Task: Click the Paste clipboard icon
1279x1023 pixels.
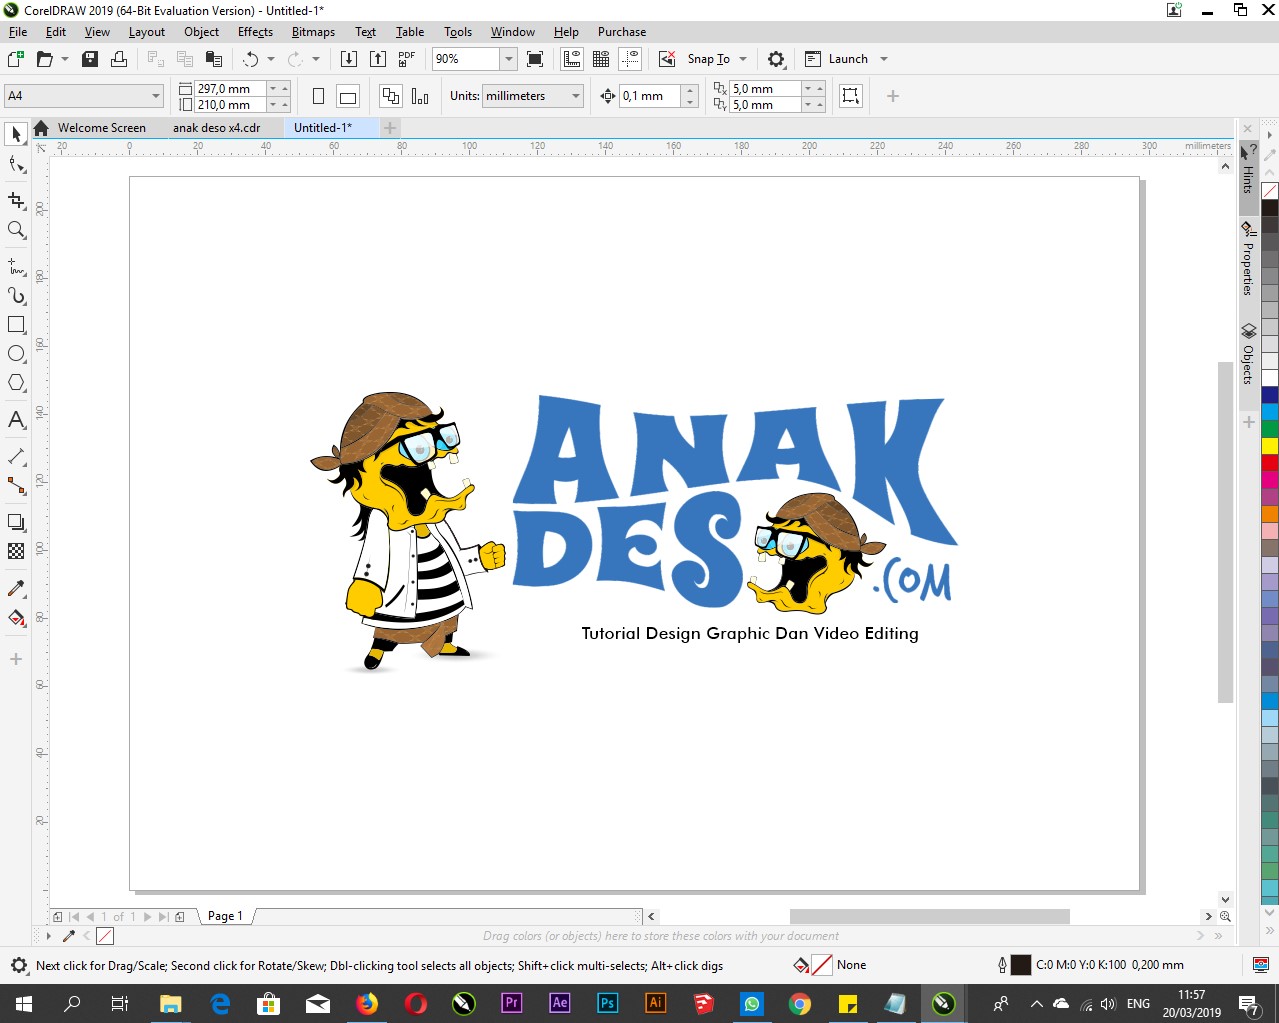Action: coord(214,59)
